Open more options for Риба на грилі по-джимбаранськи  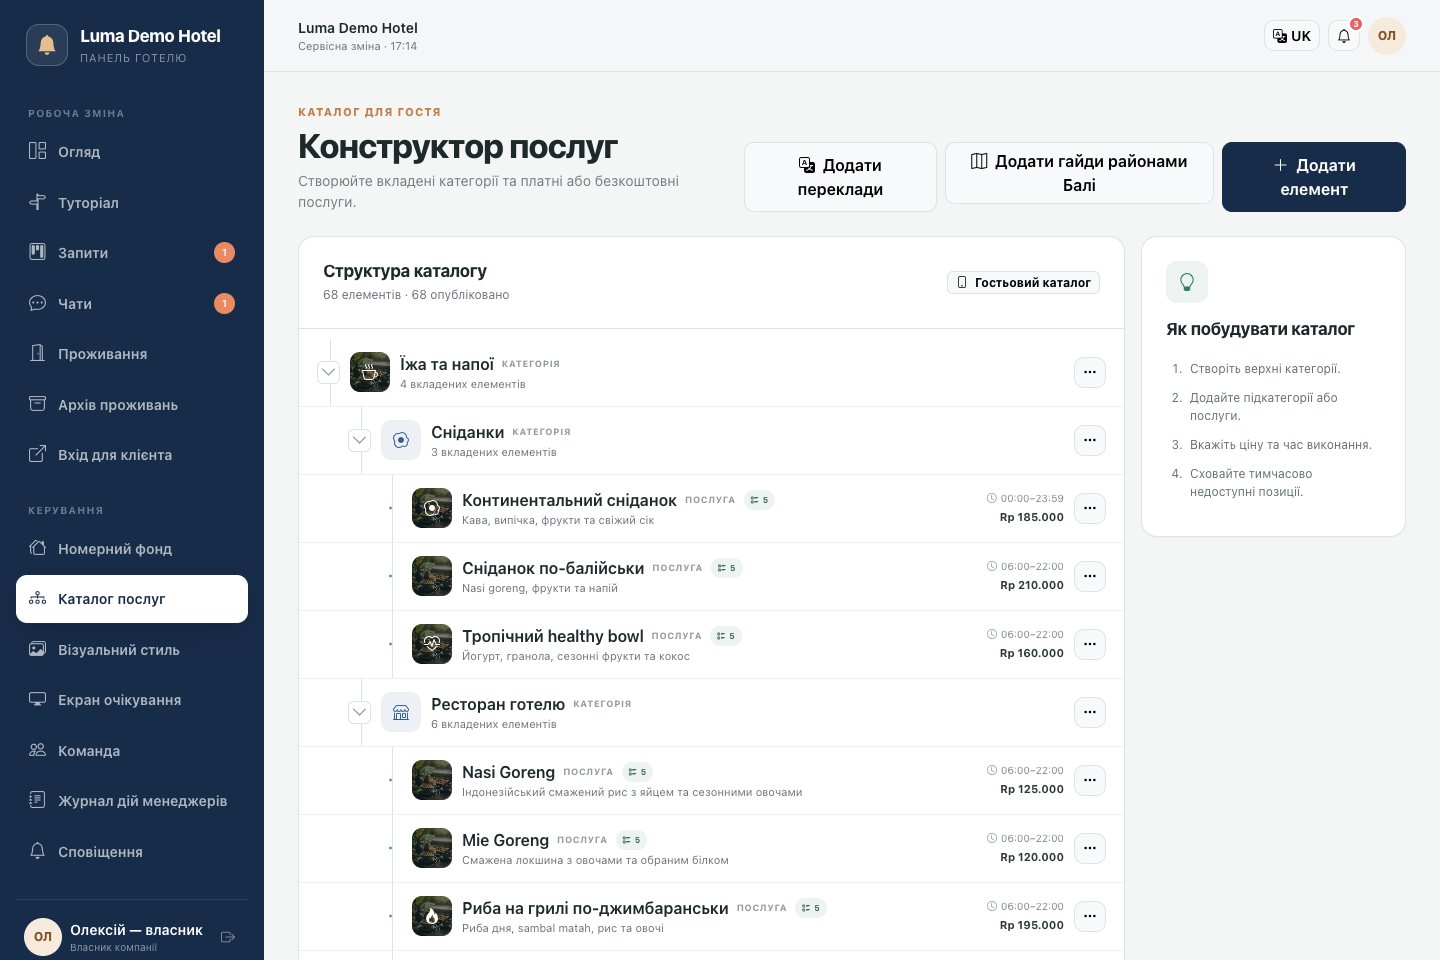tap(1090, 916)
